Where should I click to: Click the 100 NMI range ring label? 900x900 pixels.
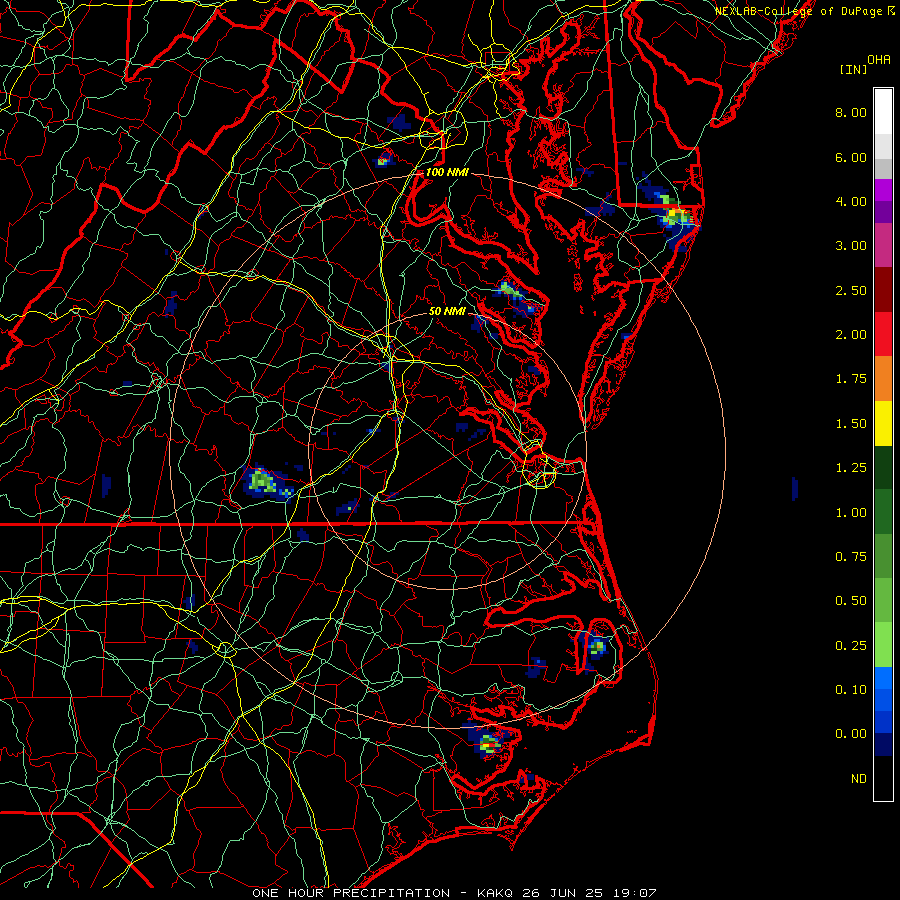(x=447, y=172)
